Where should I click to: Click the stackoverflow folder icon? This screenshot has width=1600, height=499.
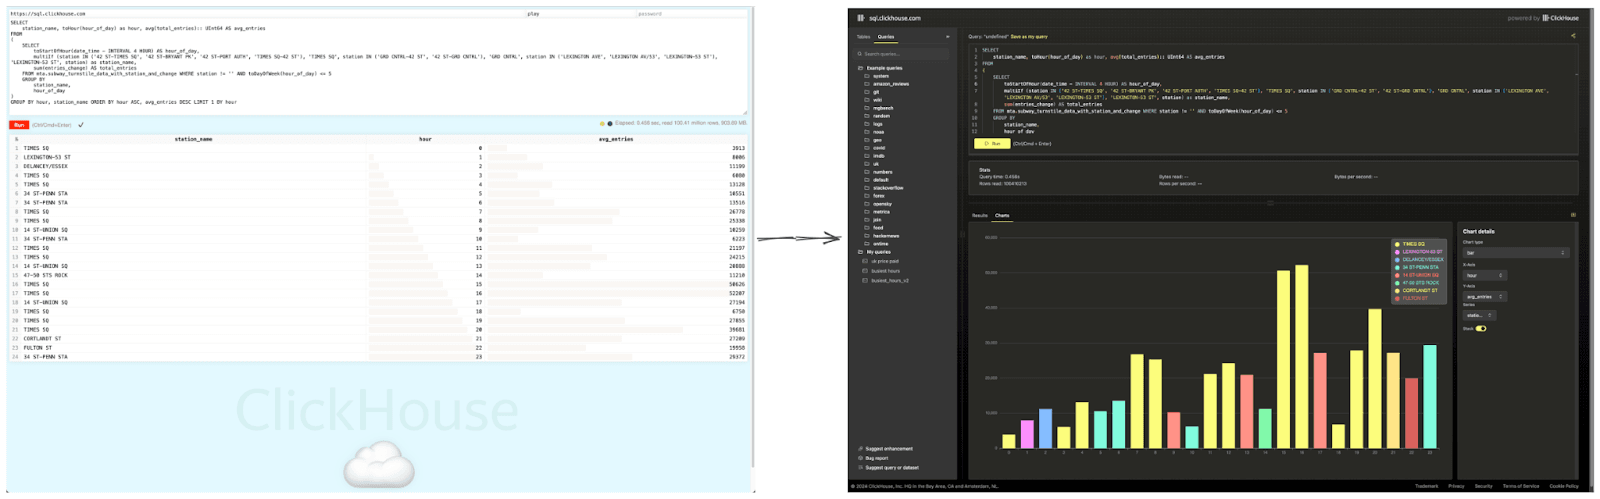(866, 188)
